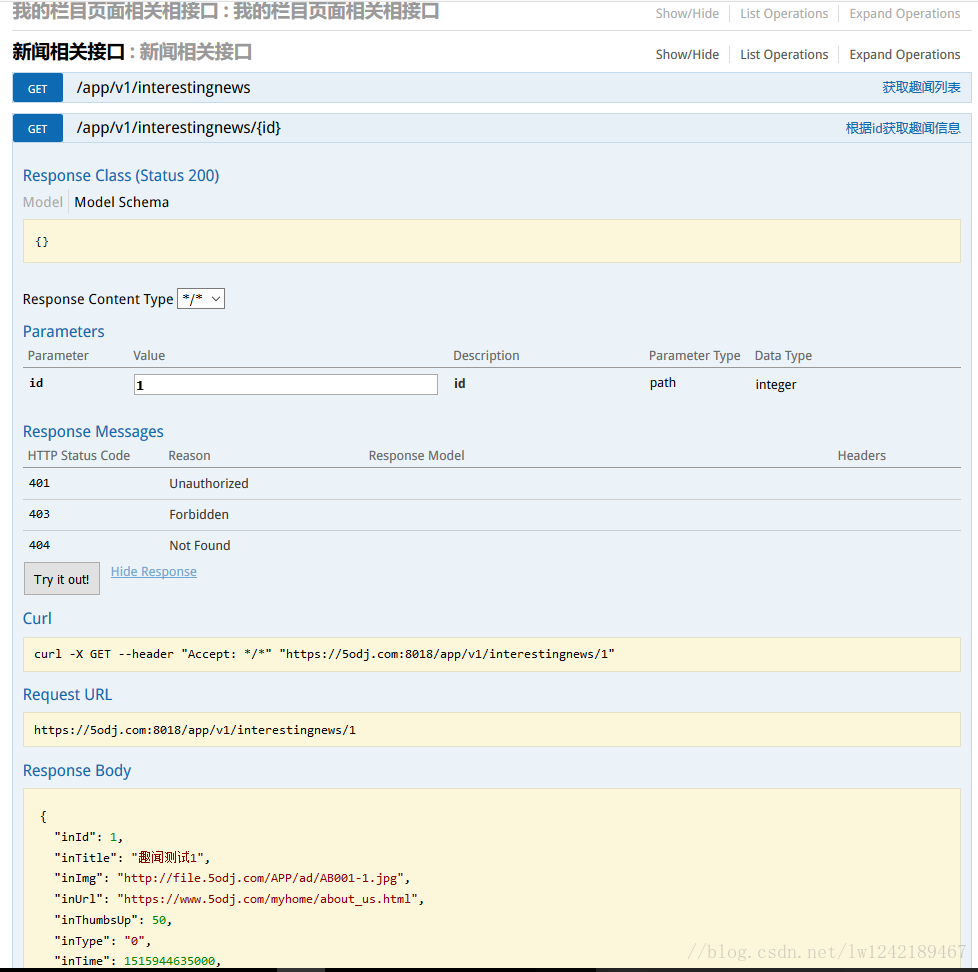Viewport: 978px width, 972px height.
Task: Click the inTime value 1515944635000
Action: point(170,961)
